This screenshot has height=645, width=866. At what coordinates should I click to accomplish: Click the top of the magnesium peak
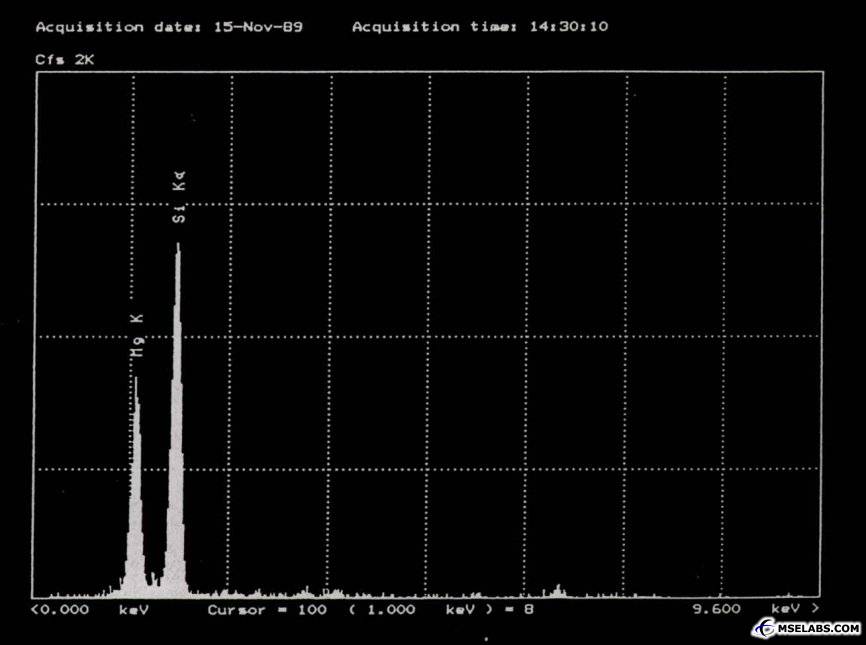136,380
